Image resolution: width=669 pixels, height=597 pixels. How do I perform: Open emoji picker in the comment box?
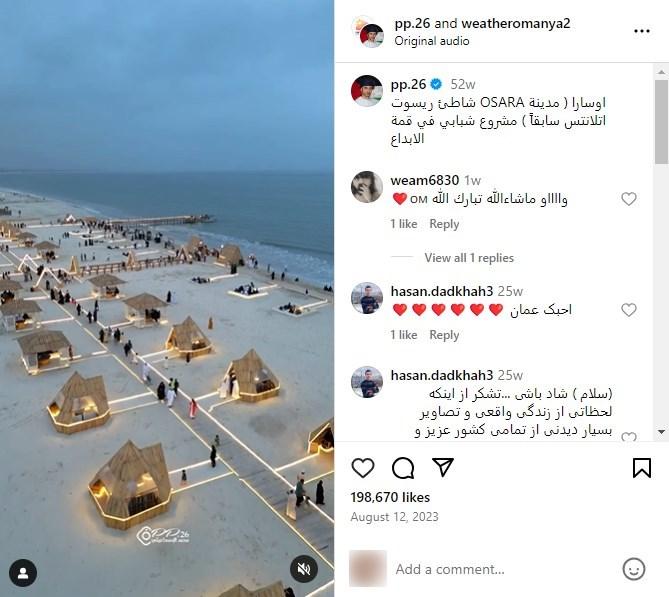(634, 569)
